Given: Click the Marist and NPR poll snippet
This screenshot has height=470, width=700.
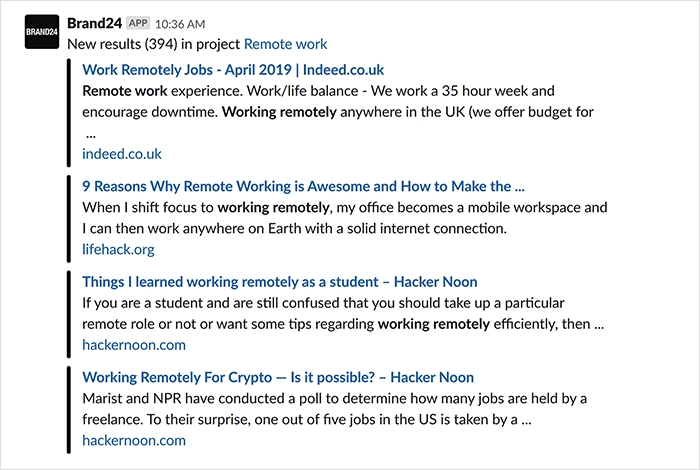Looking at the screenshot, I should click(x=334, y=409).
